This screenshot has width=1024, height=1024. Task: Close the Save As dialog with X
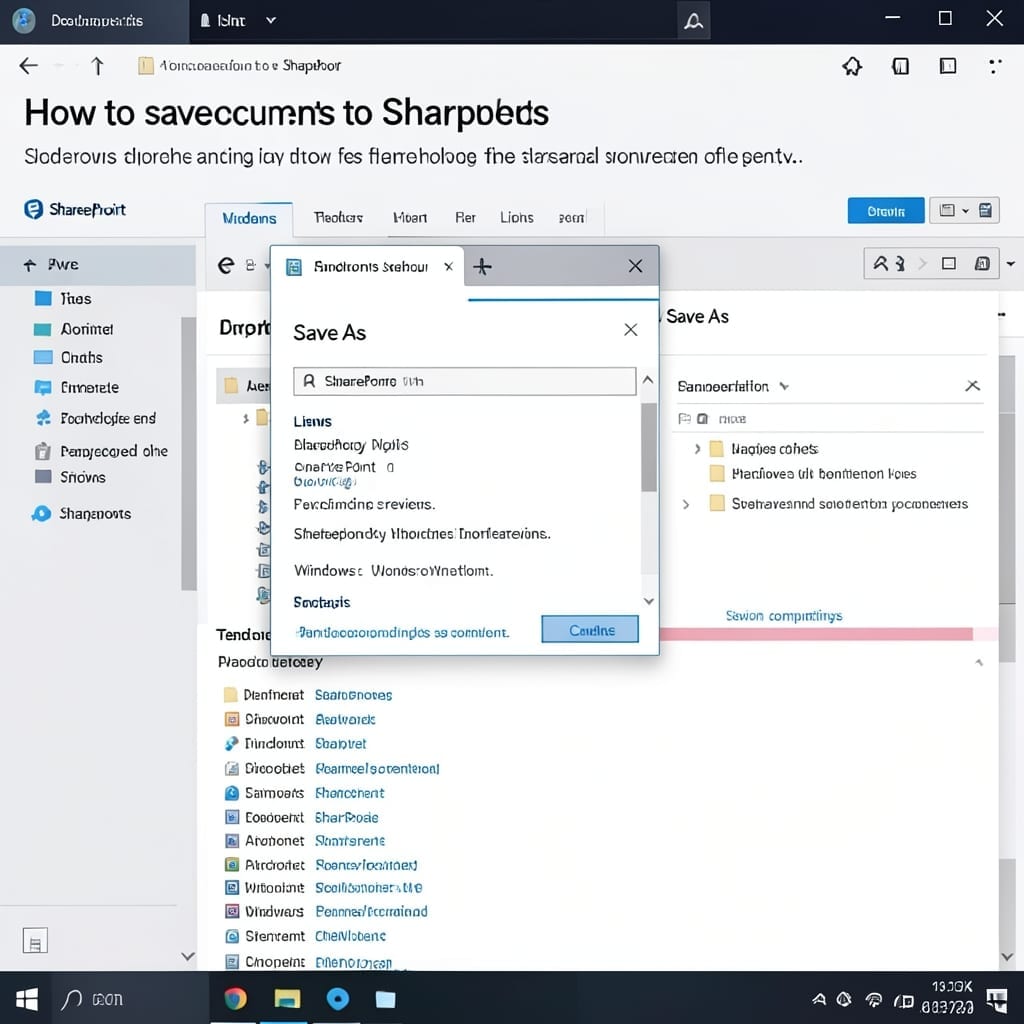[630, 330]
